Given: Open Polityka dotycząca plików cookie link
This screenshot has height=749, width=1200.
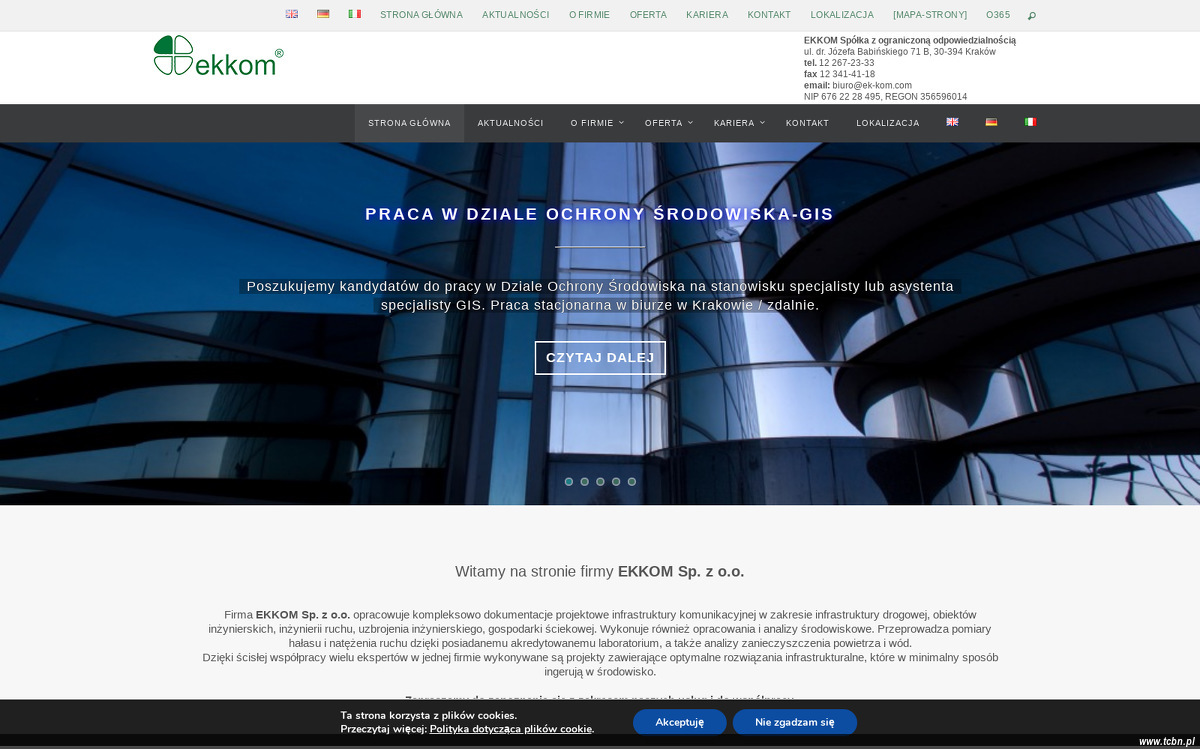Looking at the screenshot, I should pyautogui.click(x=511, y=729).
